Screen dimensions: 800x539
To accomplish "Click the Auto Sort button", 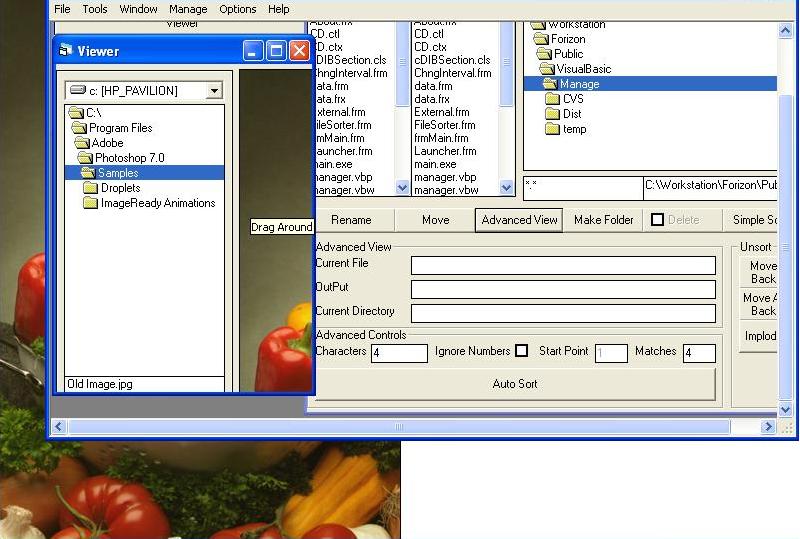I will click(515, 384).
